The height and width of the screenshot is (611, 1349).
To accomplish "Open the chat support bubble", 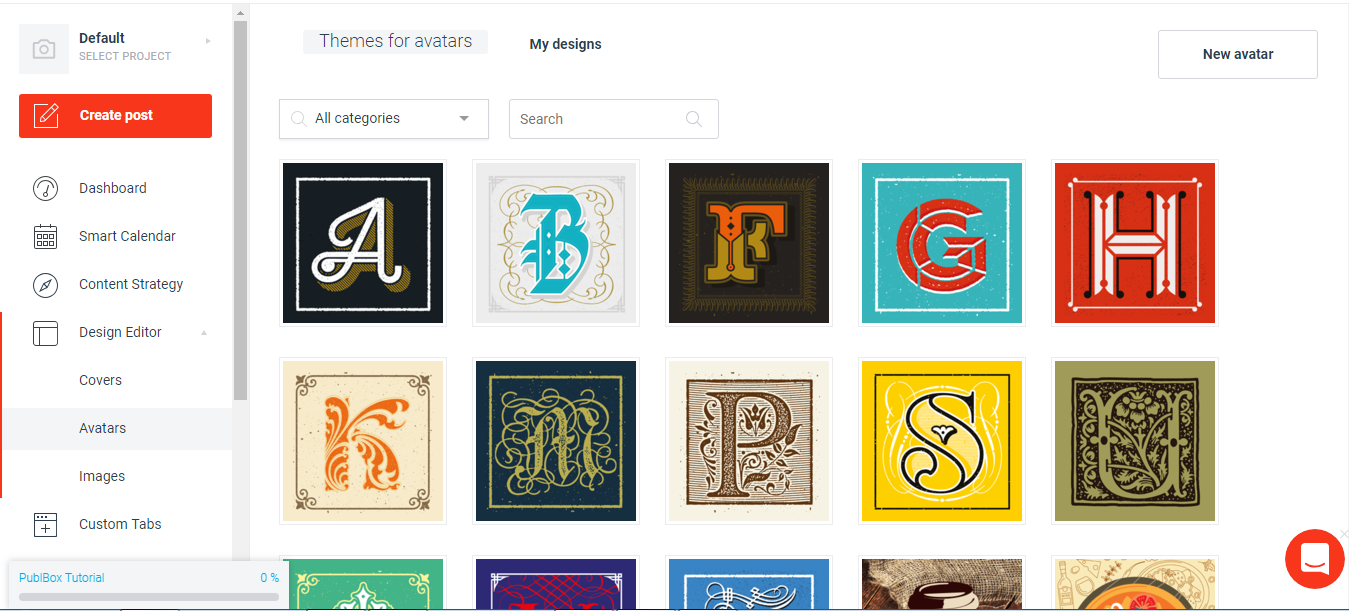I will [x=1314, y=560].
